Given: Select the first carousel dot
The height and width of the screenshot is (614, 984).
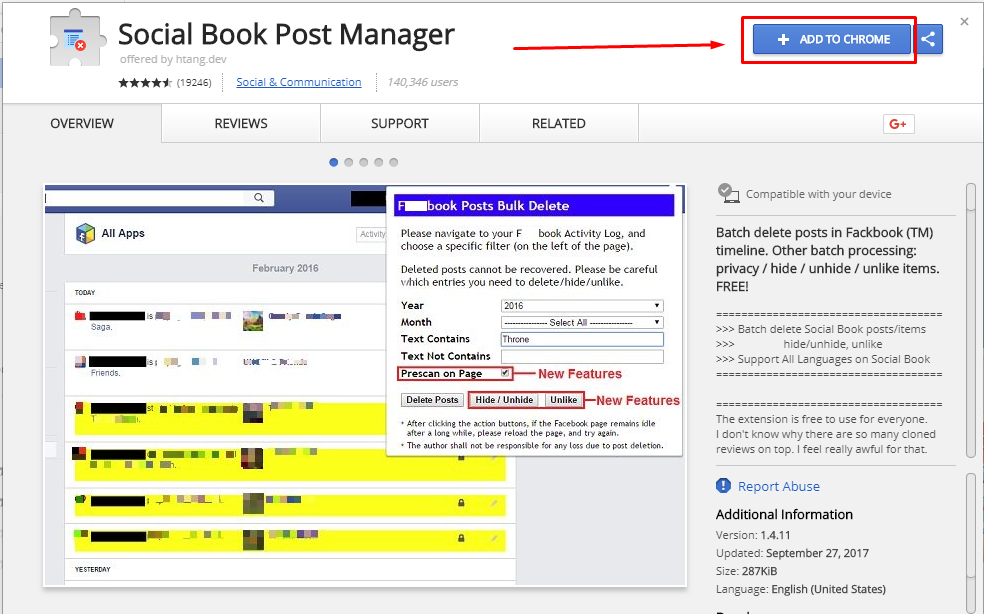Looking at the screenshot, I should coord(334,163).
